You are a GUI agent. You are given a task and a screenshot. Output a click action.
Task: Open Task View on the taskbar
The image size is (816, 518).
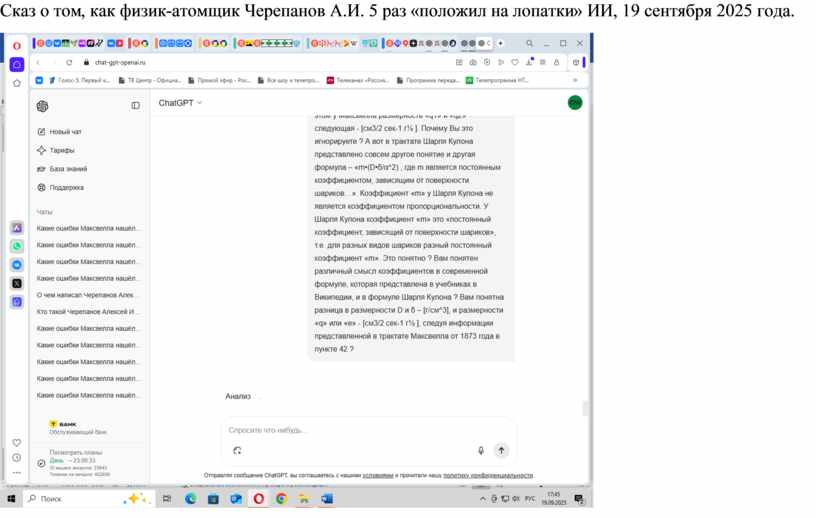pyautogui.click(x=167, y=499)
